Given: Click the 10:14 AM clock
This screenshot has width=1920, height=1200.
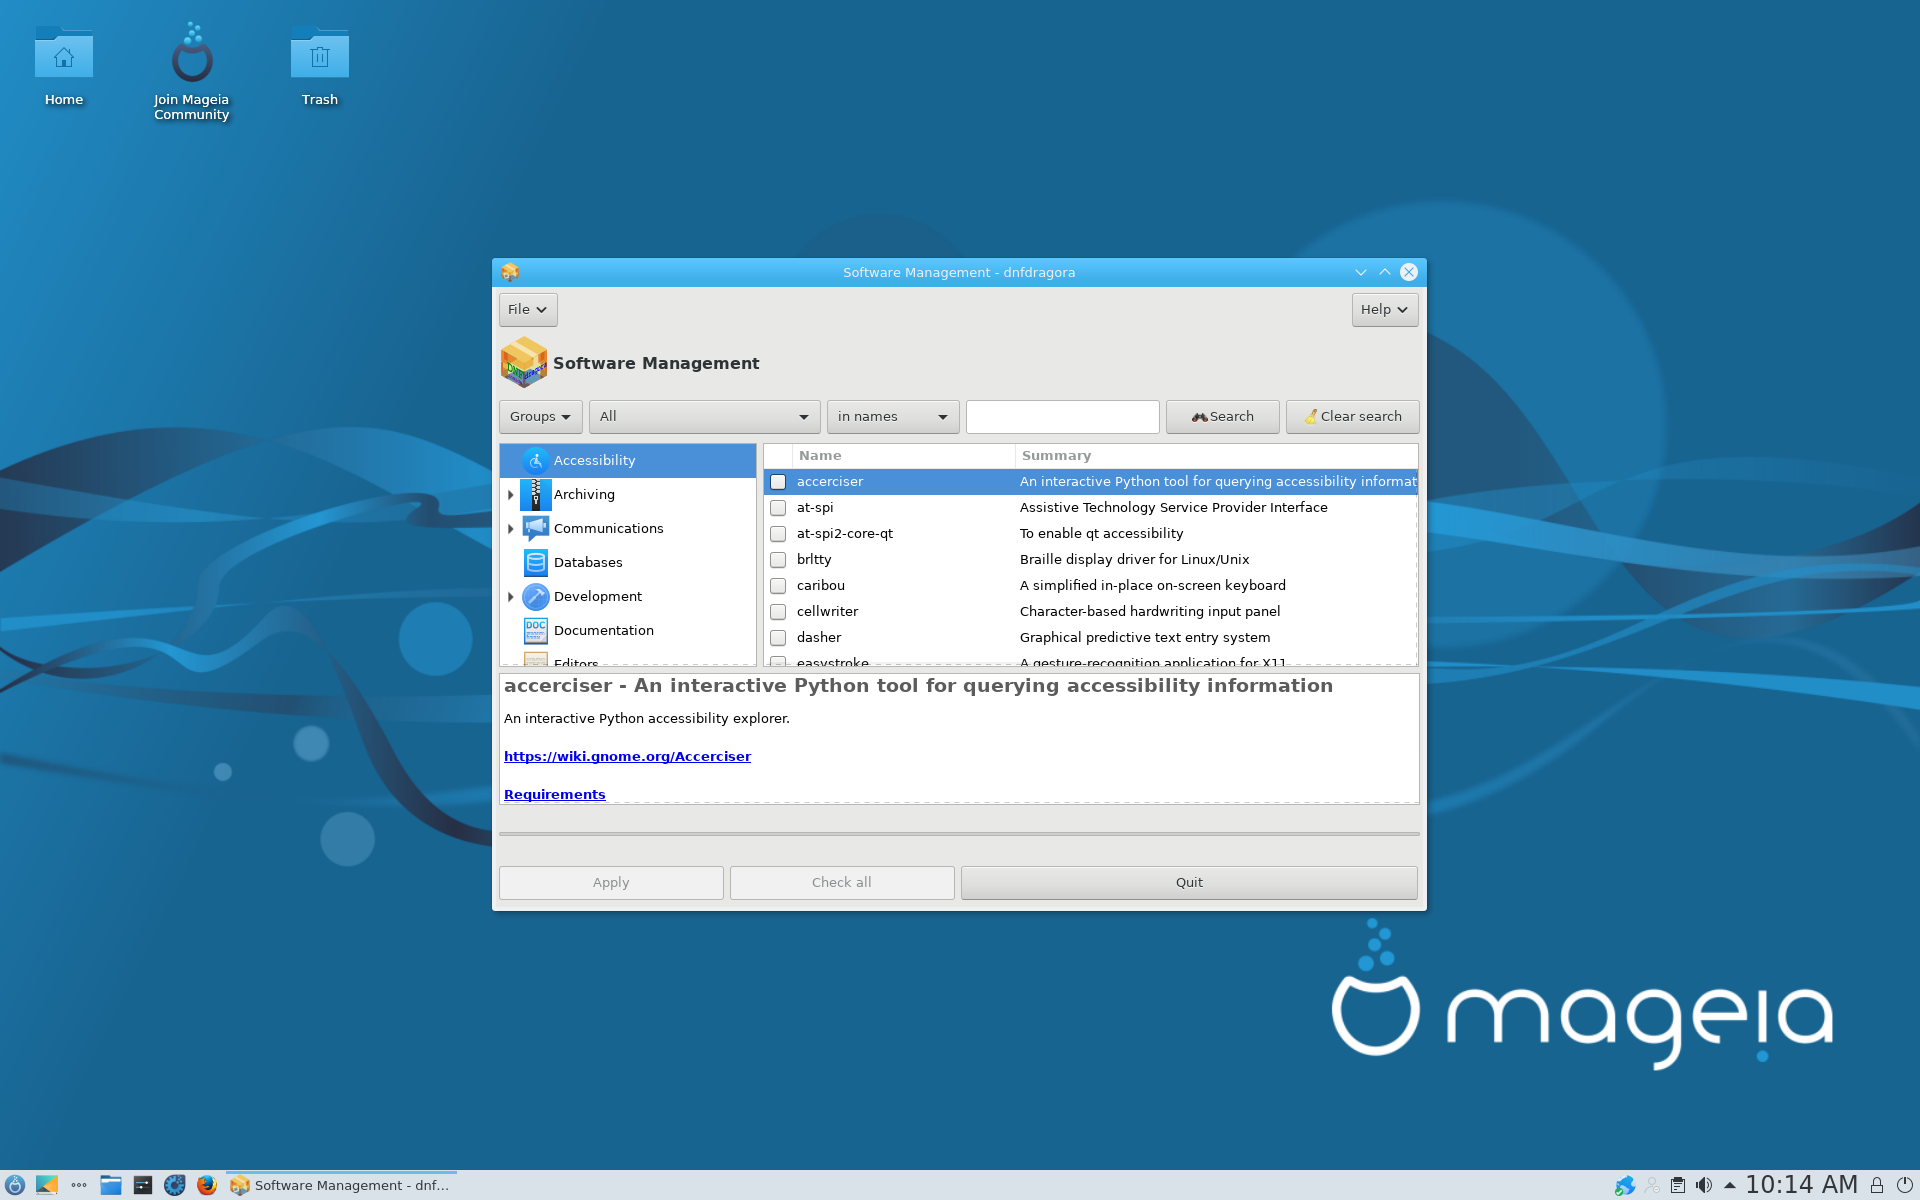Looking at the screenshot, I should pos(1801,1185).
